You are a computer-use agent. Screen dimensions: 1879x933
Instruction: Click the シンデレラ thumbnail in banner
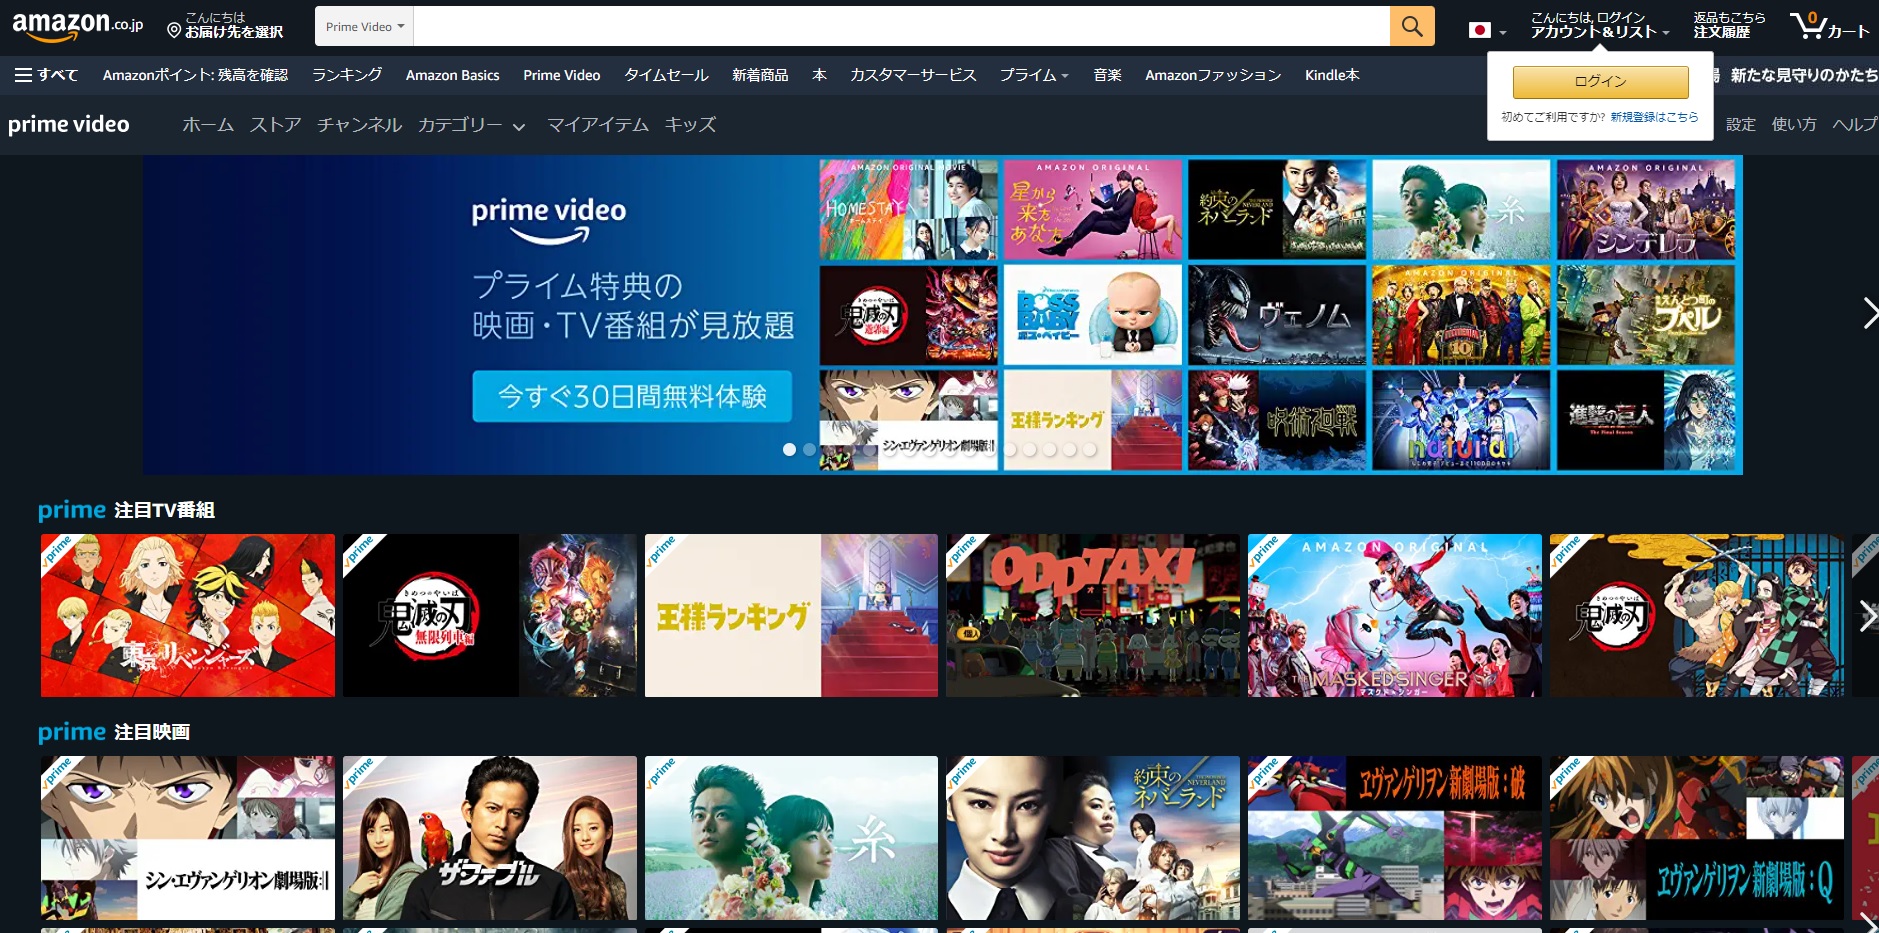[1646, 210]
